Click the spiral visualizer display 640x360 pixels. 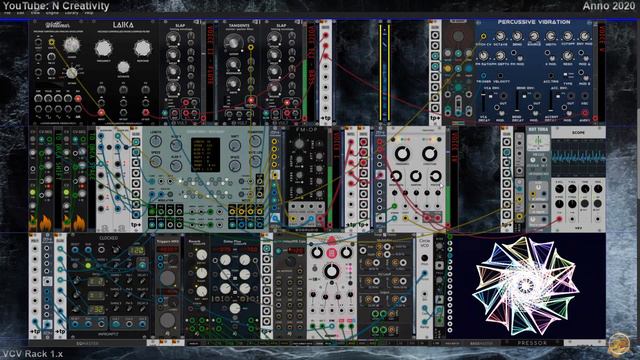(x=527, y=286)
